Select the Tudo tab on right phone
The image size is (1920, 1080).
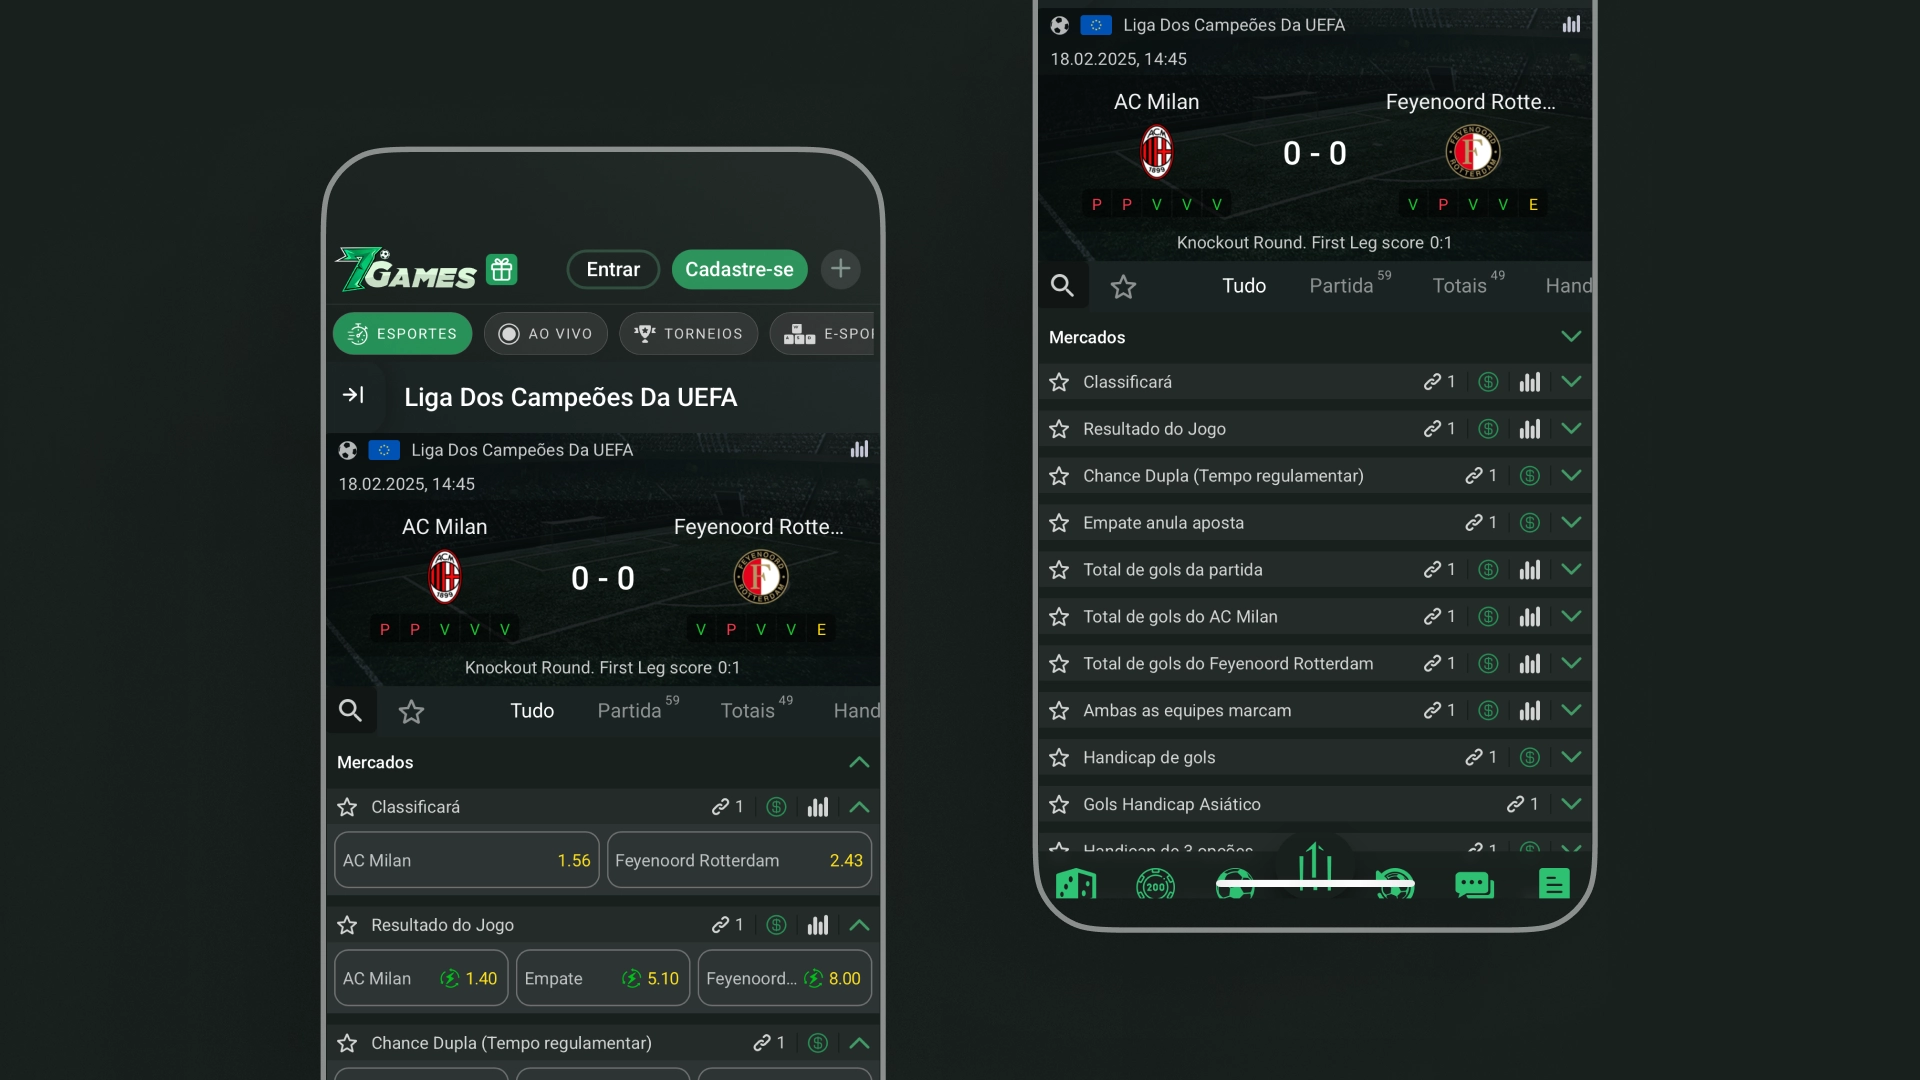pyautogui.click(x=1244, y=286)
